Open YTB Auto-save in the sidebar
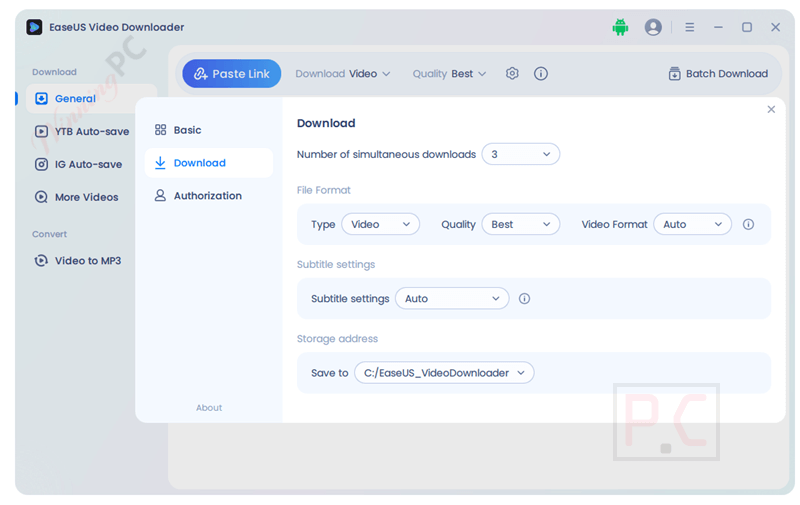This screenshot has height=505, width=800. (x=82, y=132)
